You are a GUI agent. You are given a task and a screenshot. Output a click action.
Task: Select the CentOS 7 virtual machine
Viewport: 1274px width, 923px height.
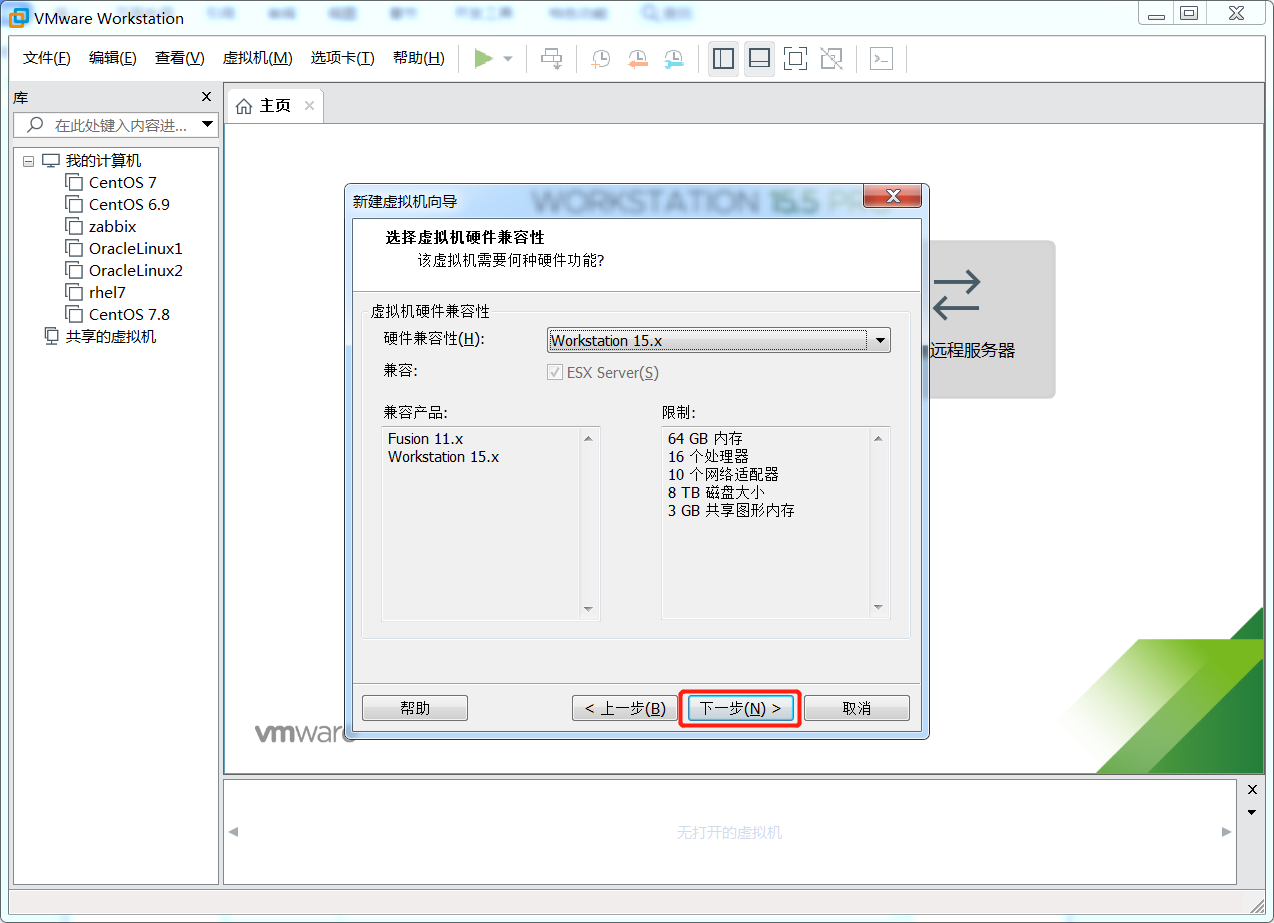[x=122, y=183]
